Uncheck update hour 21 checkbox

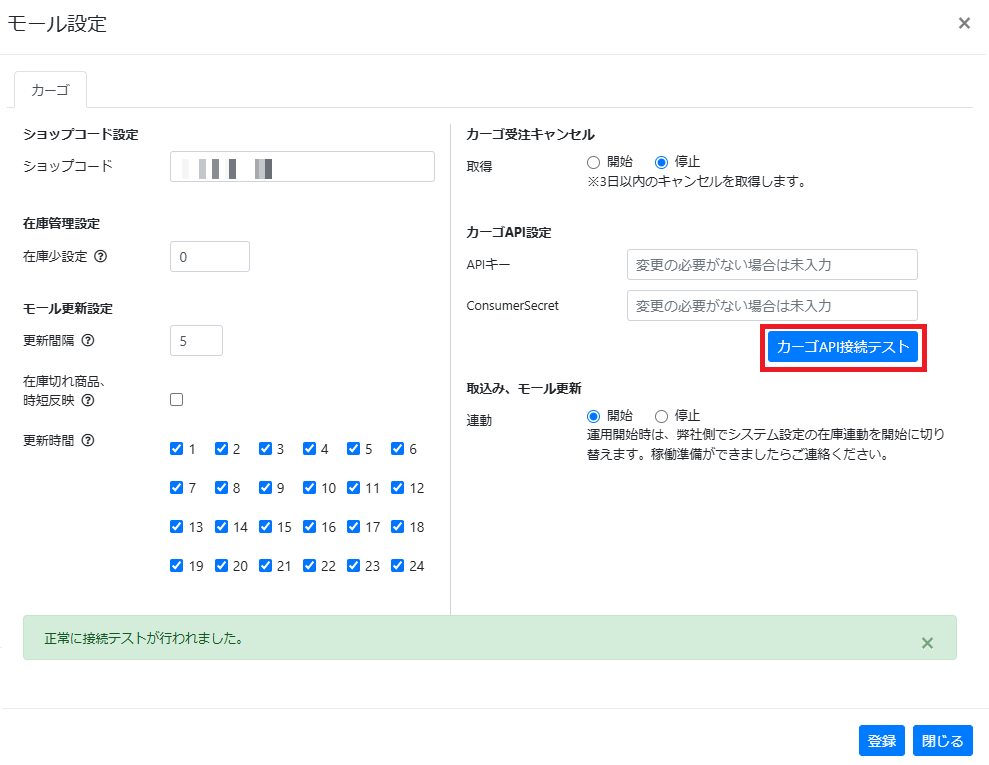pyautogui.click(x=265, y=566)
